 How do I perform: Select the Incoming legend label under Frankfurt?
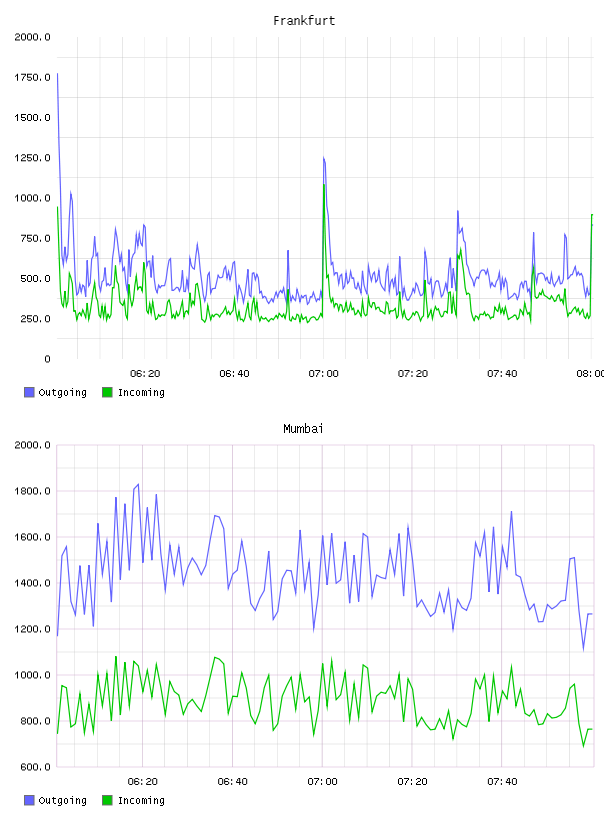(141, 393)
